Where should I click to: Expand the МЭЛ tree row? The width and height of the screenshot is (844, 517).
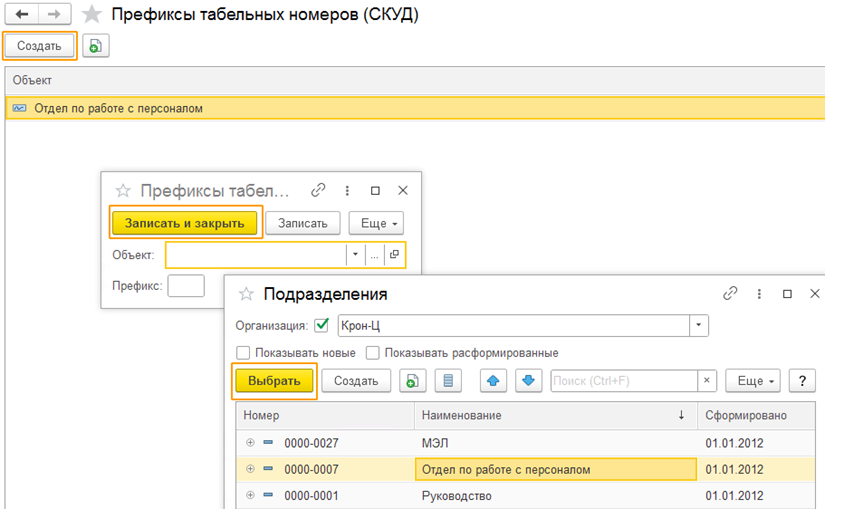249,442
